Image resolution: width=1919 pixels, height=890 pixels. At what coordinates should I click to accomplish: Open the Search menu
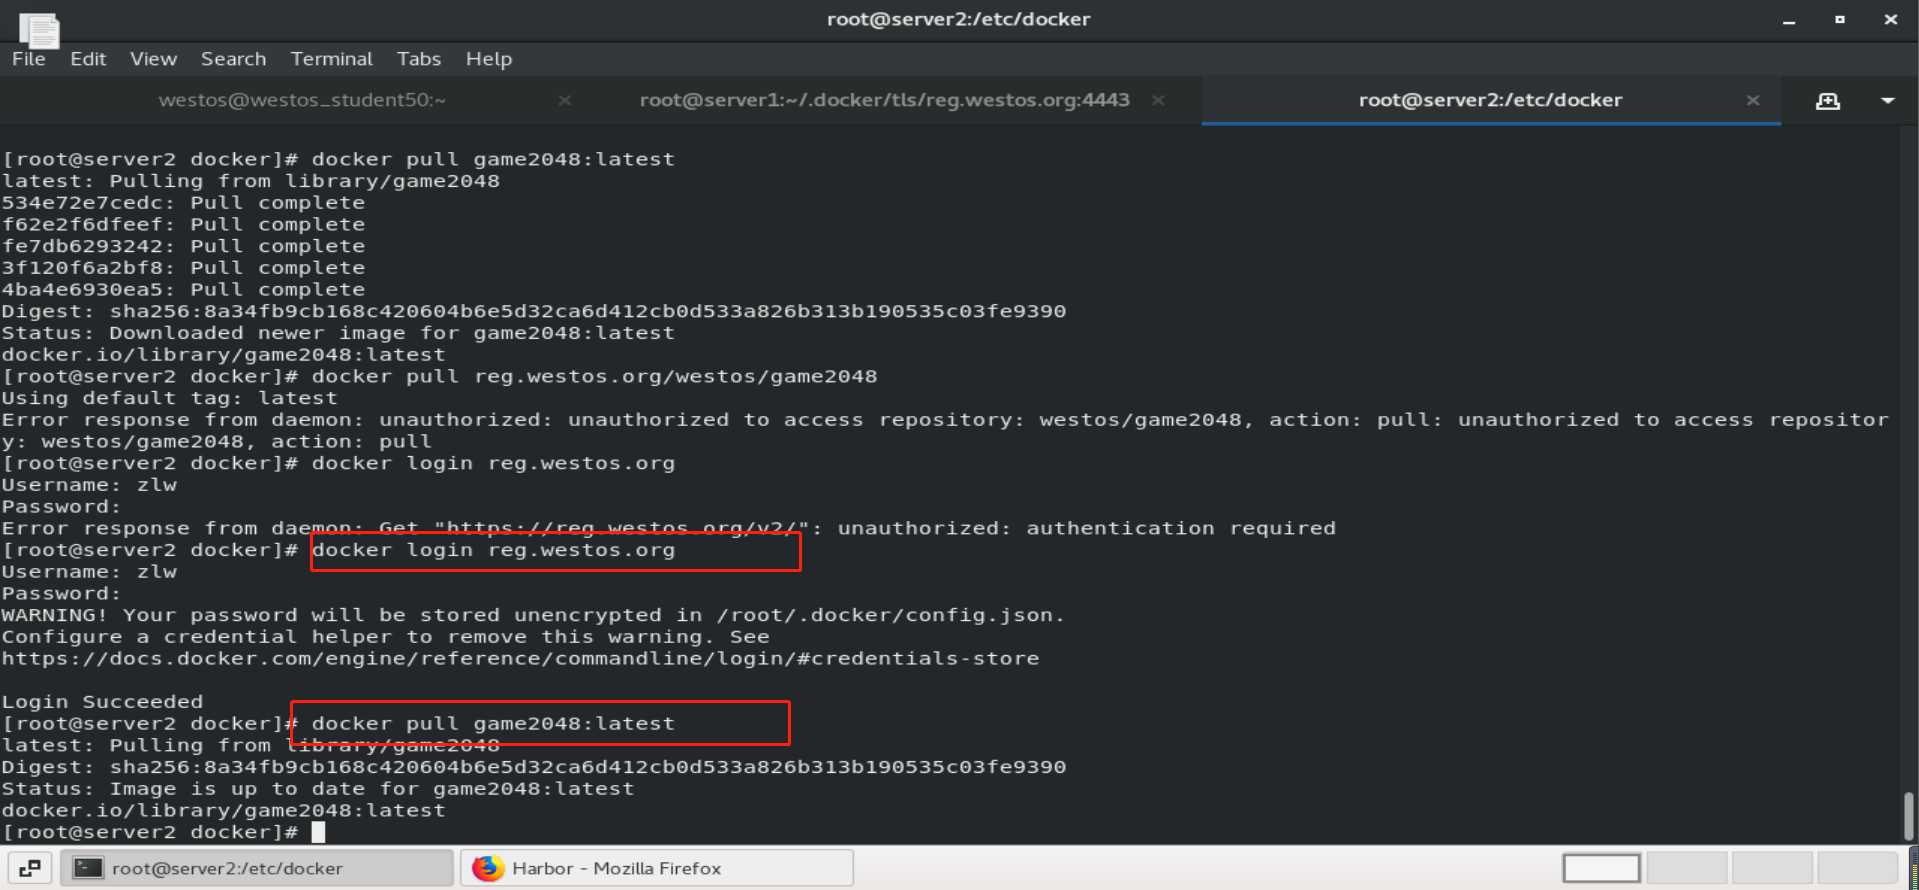pos(233,59)
